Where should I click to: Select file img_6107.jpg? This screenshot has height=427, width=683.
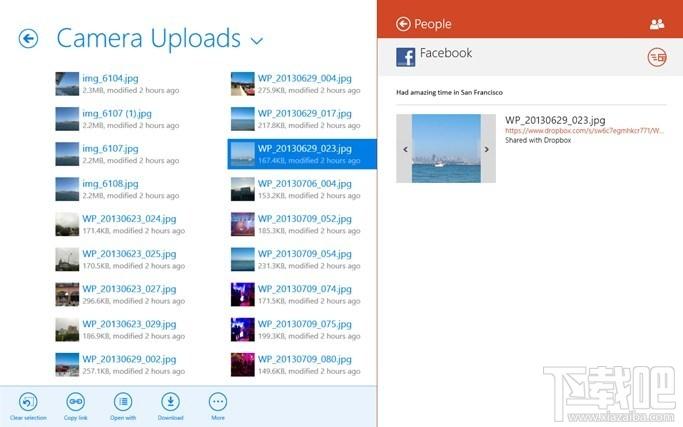(118, 154)
